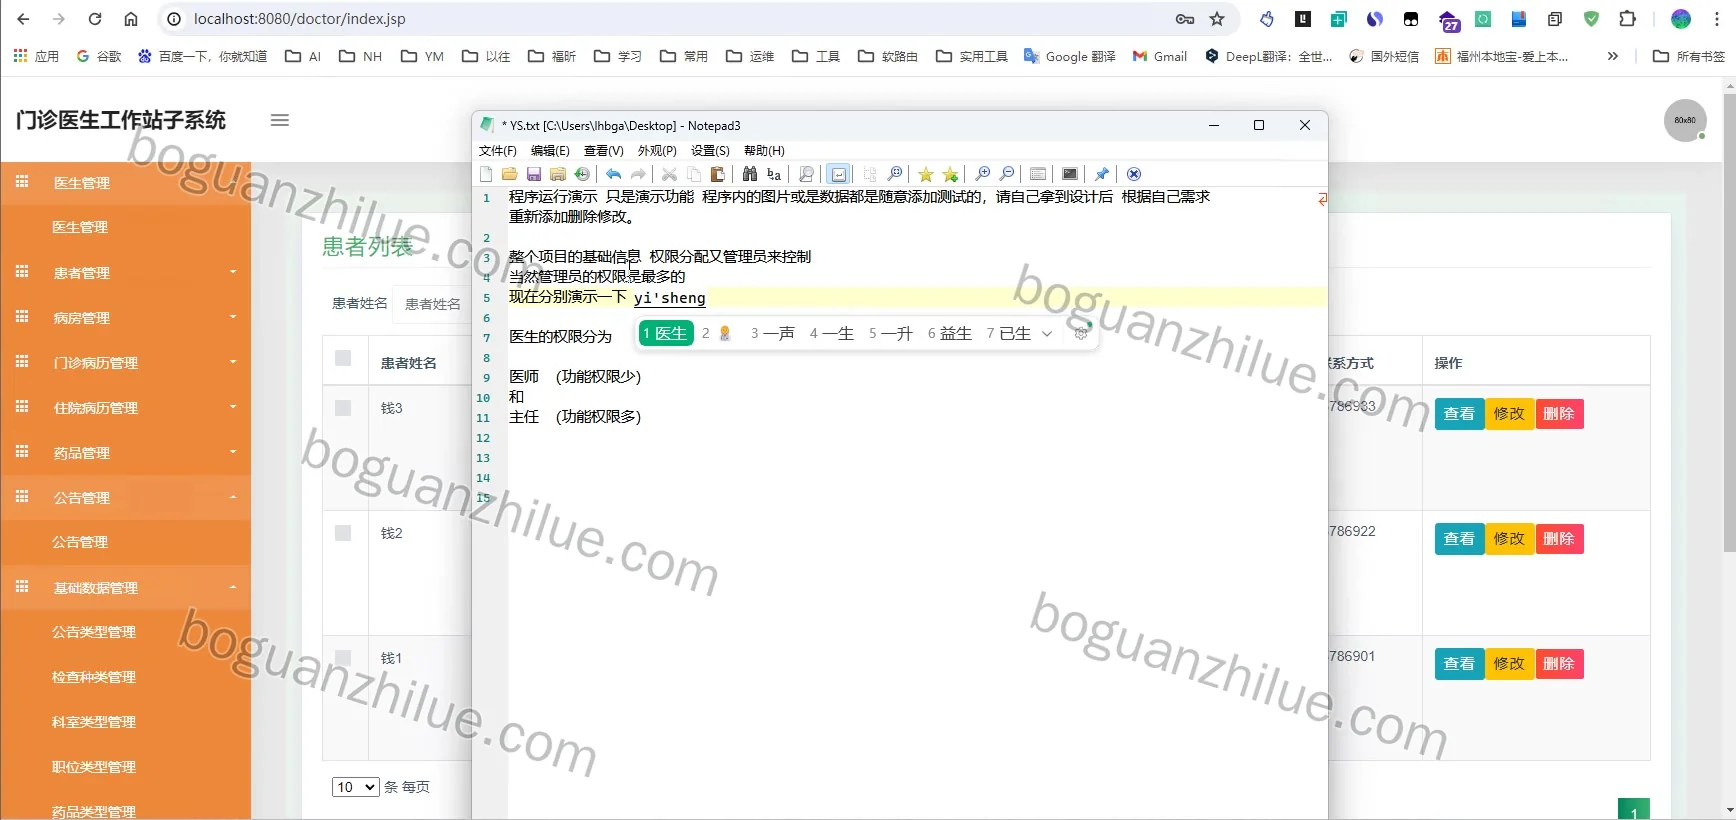Open the 设置(S) menu in Notepad3
The image size is (1736, 820).
point(710,151)
